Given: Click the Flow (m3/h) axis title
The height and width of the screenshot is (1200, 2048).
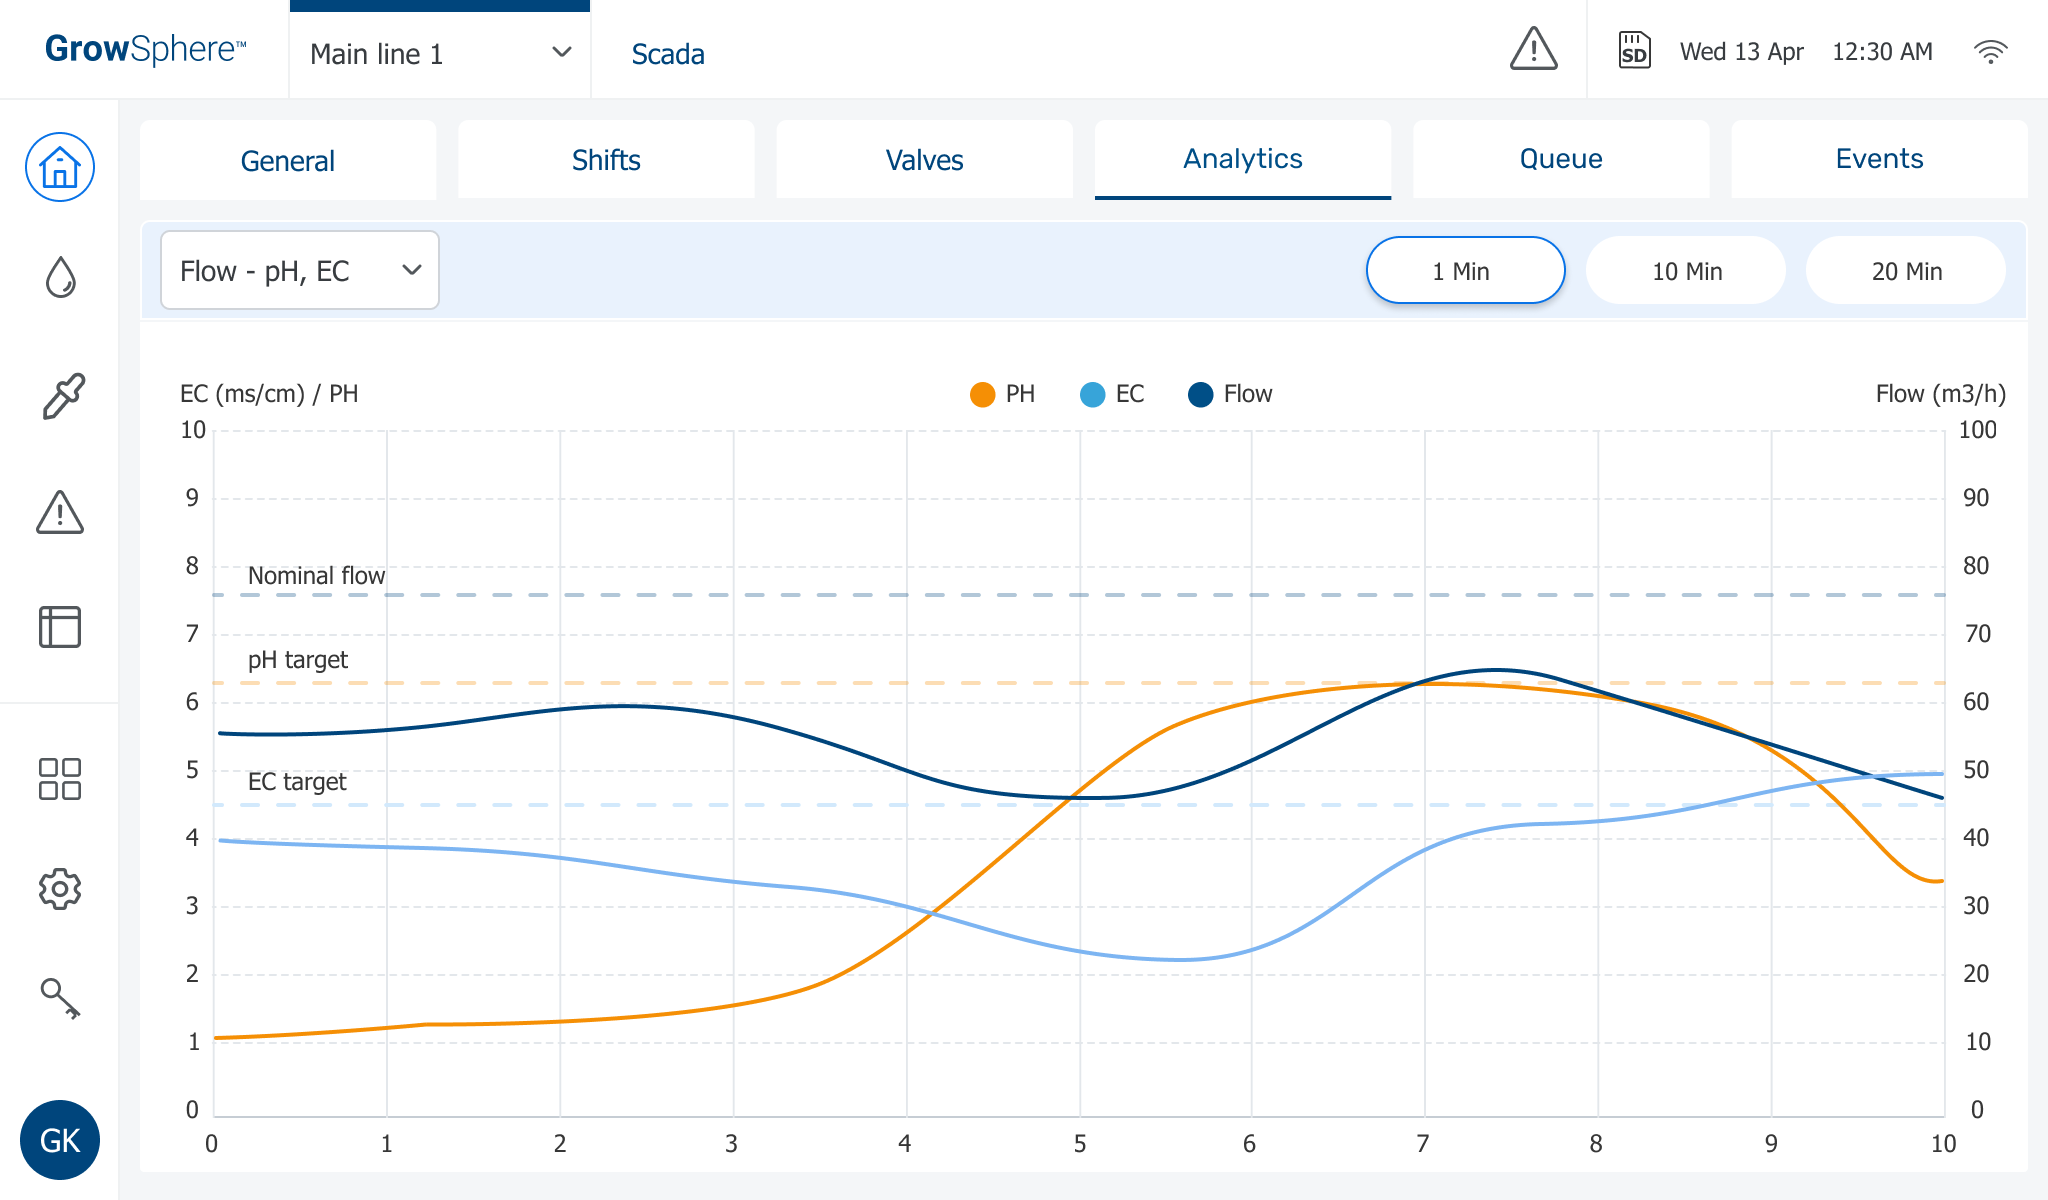Looking at the screenshot, I should point(1941,394).
